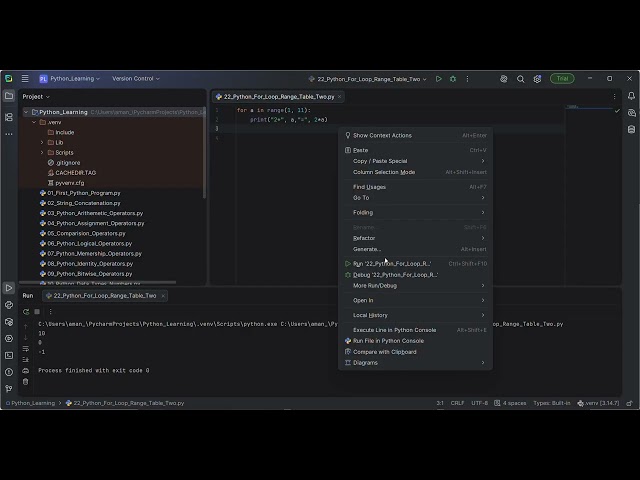The height and width of the screenshot is (480, 640).
Task: Open More Actions three-dot menu near debug icon
Action: coord(467,79)
